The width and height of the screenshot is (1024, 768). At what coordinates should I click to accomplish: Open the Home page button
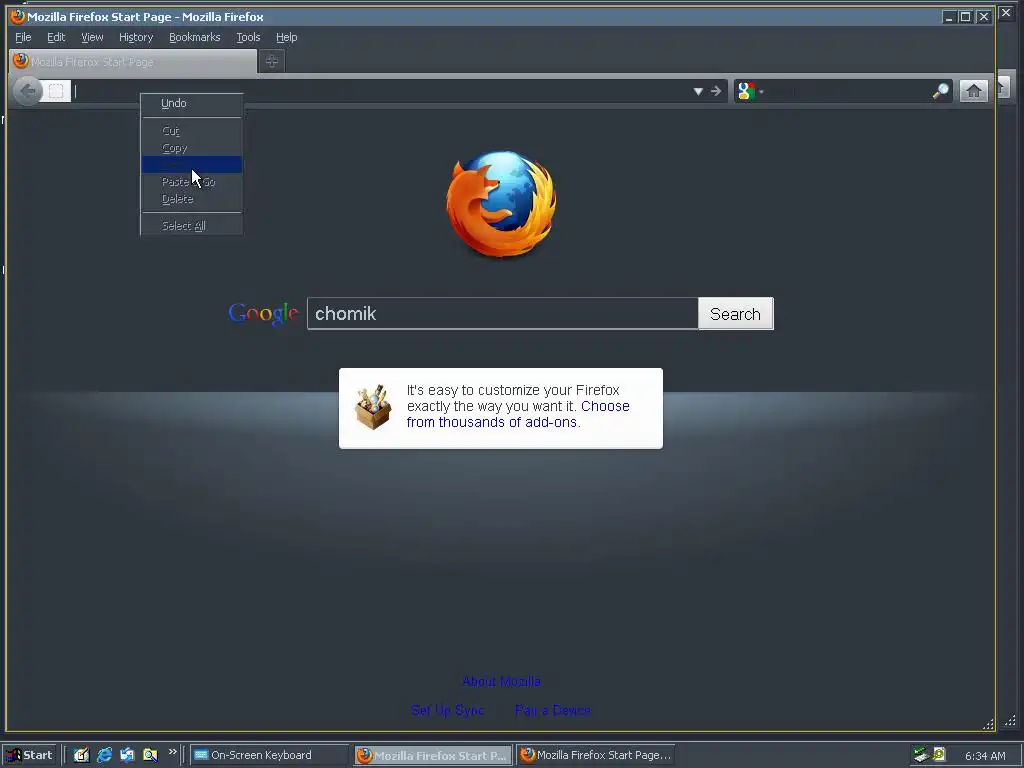click(973, 91)
